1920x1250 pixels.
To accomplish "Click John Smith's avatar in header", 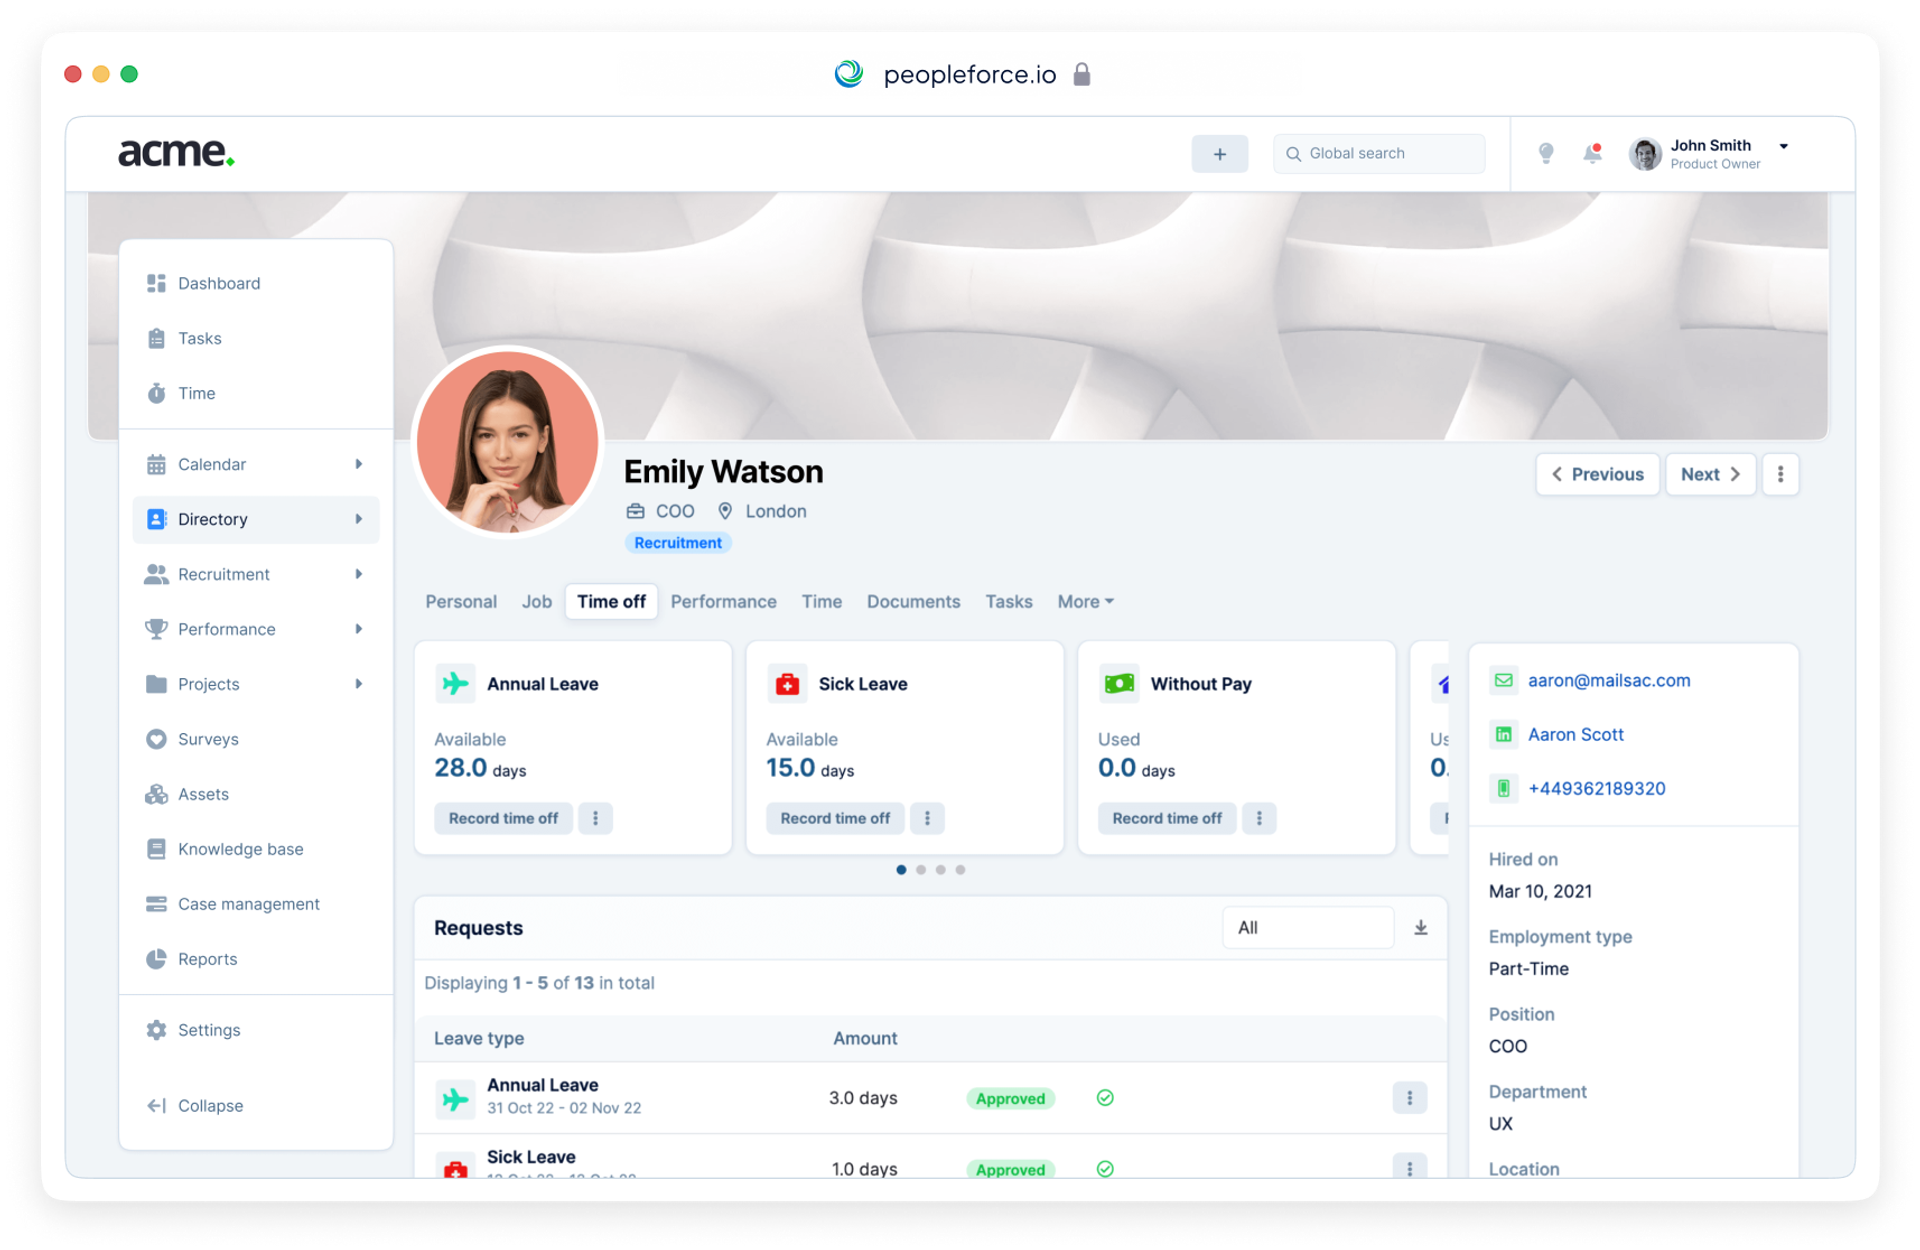I will pyautogui.click(x=1645, y=153).
